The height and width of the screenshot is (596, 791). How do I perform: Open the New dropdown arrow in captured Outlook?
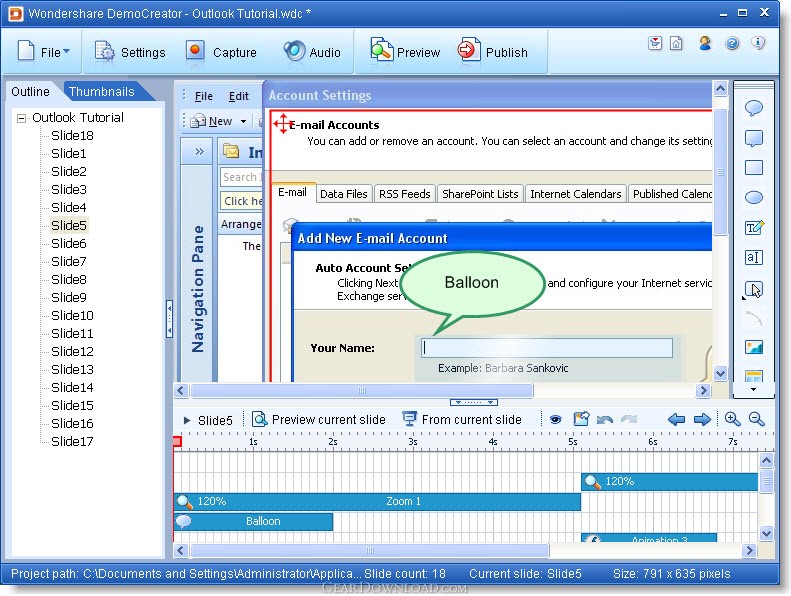point(244,122)
